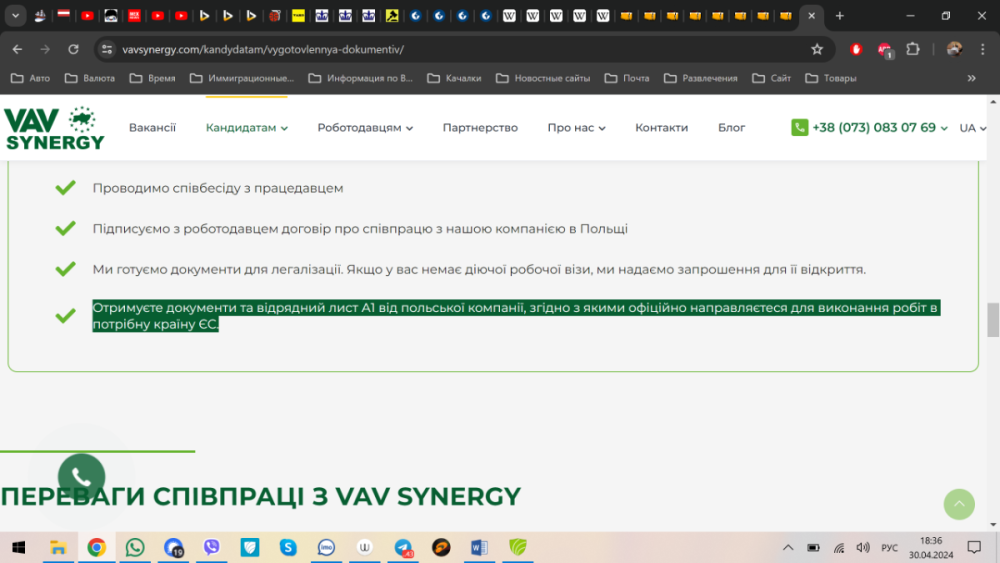Screen dimensions: 1000x563
Task: Expand the Роботодавцям dropdown menu
Action: [364, 128]
